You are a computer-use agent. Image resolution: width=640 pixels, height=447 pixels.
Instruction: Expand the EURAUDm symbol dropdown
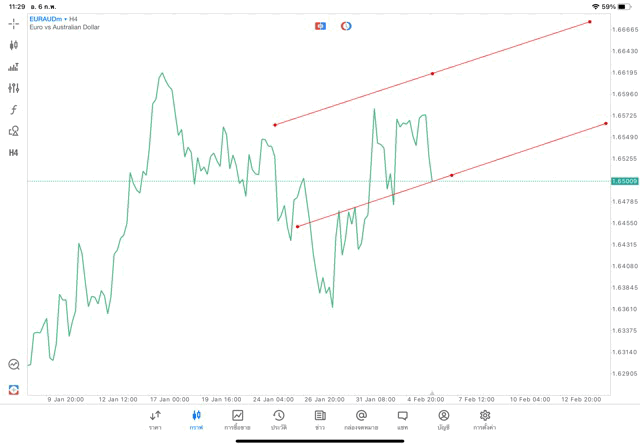point(48,18)
